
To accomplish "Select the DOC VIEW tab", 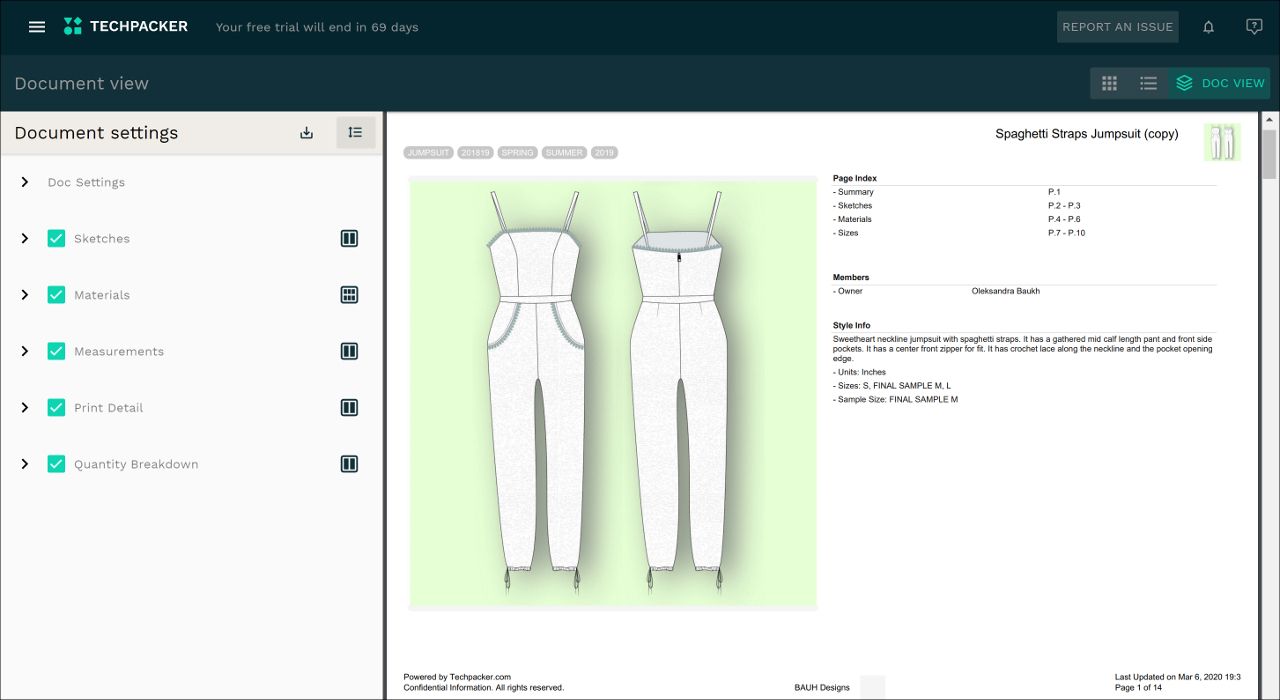I will (1220, 83).
